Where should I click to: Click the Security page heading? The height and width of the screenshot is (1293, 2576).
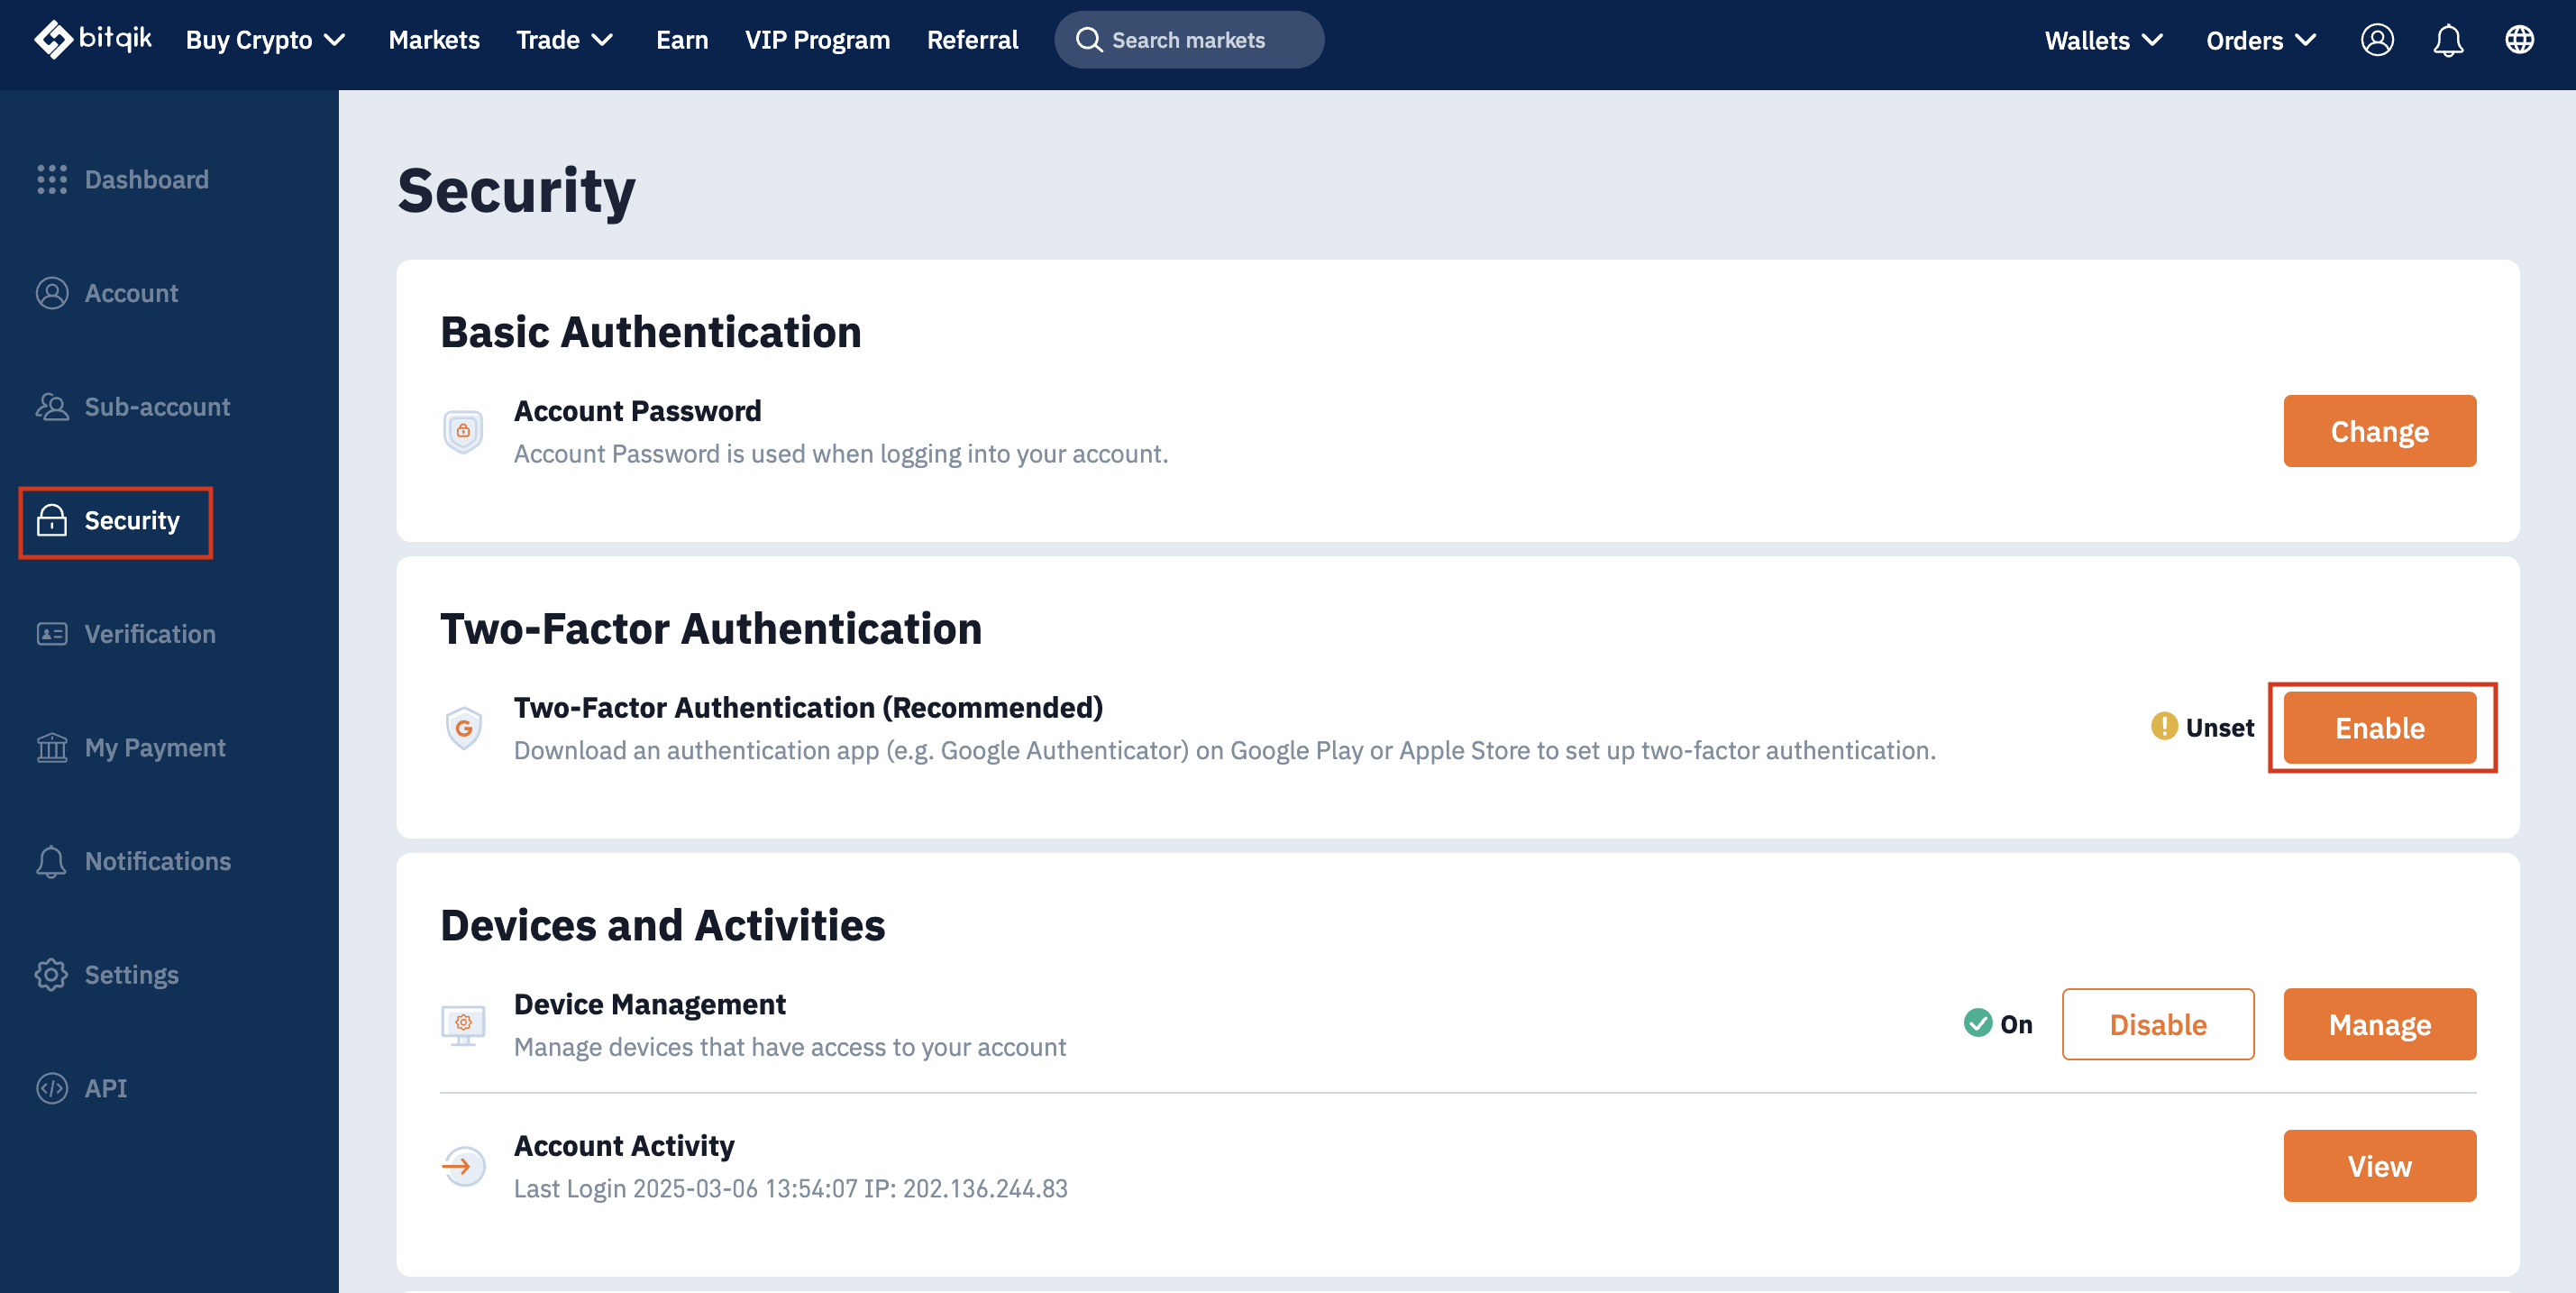click(x=516, y=191)
